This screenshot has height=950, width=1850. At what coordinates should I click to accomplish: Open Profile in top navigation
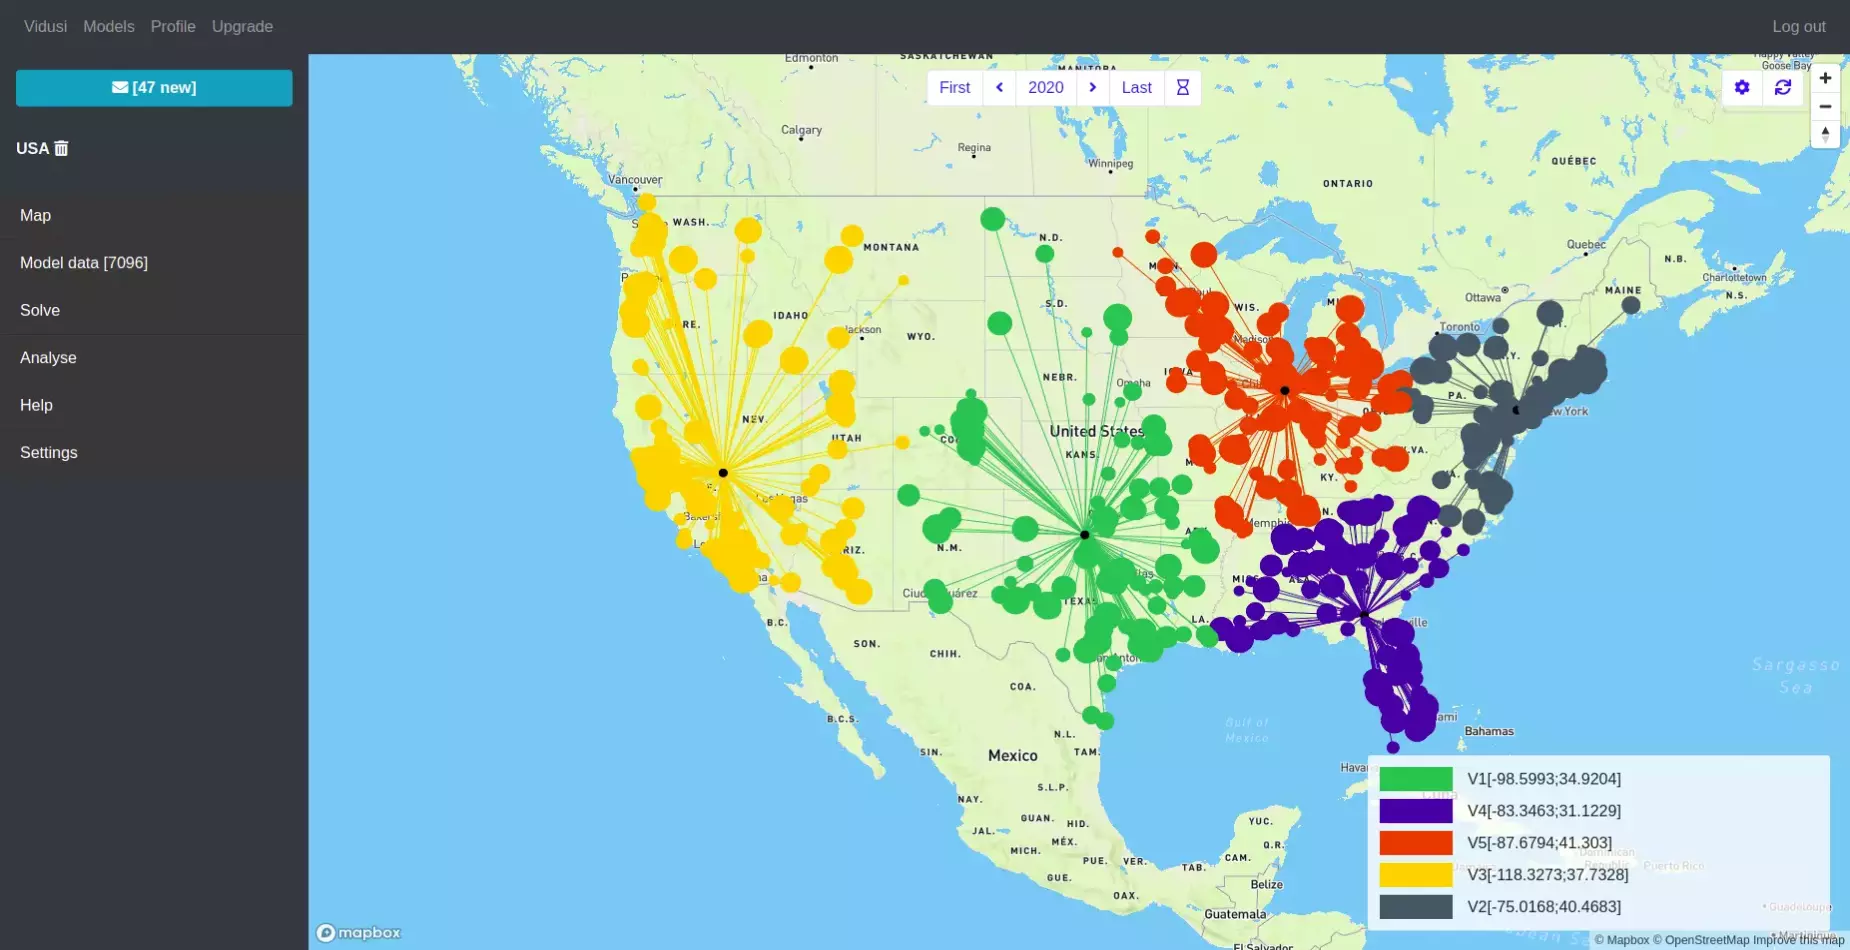173,26
